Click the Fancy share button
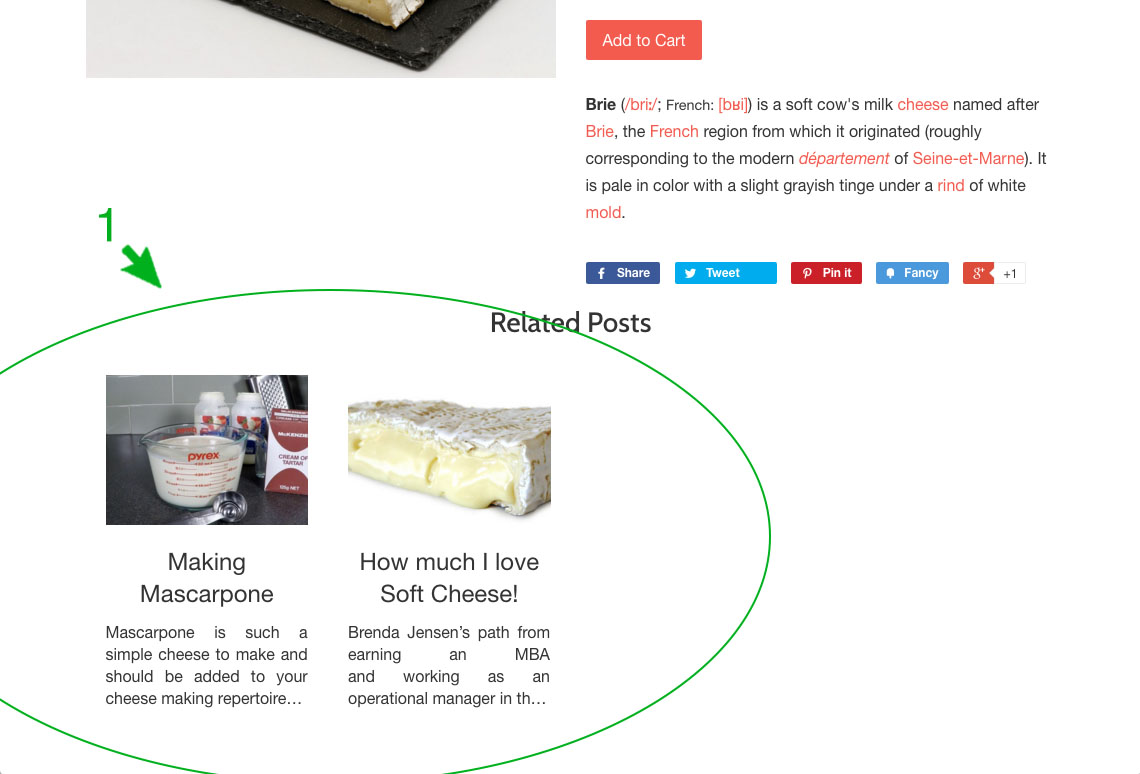The image size is (1140, 774). (912, 273)
